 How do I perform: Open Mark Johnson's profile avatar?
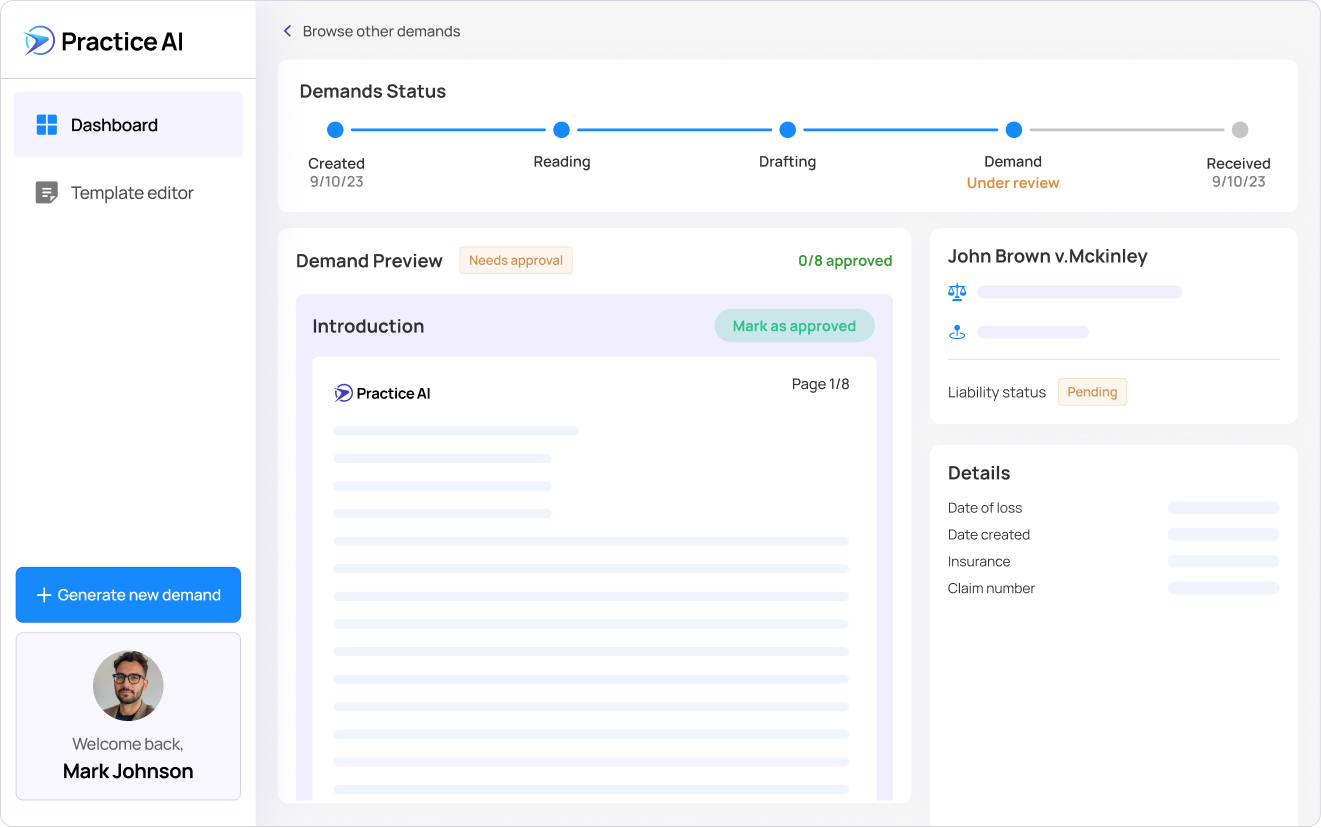point(128,686)
